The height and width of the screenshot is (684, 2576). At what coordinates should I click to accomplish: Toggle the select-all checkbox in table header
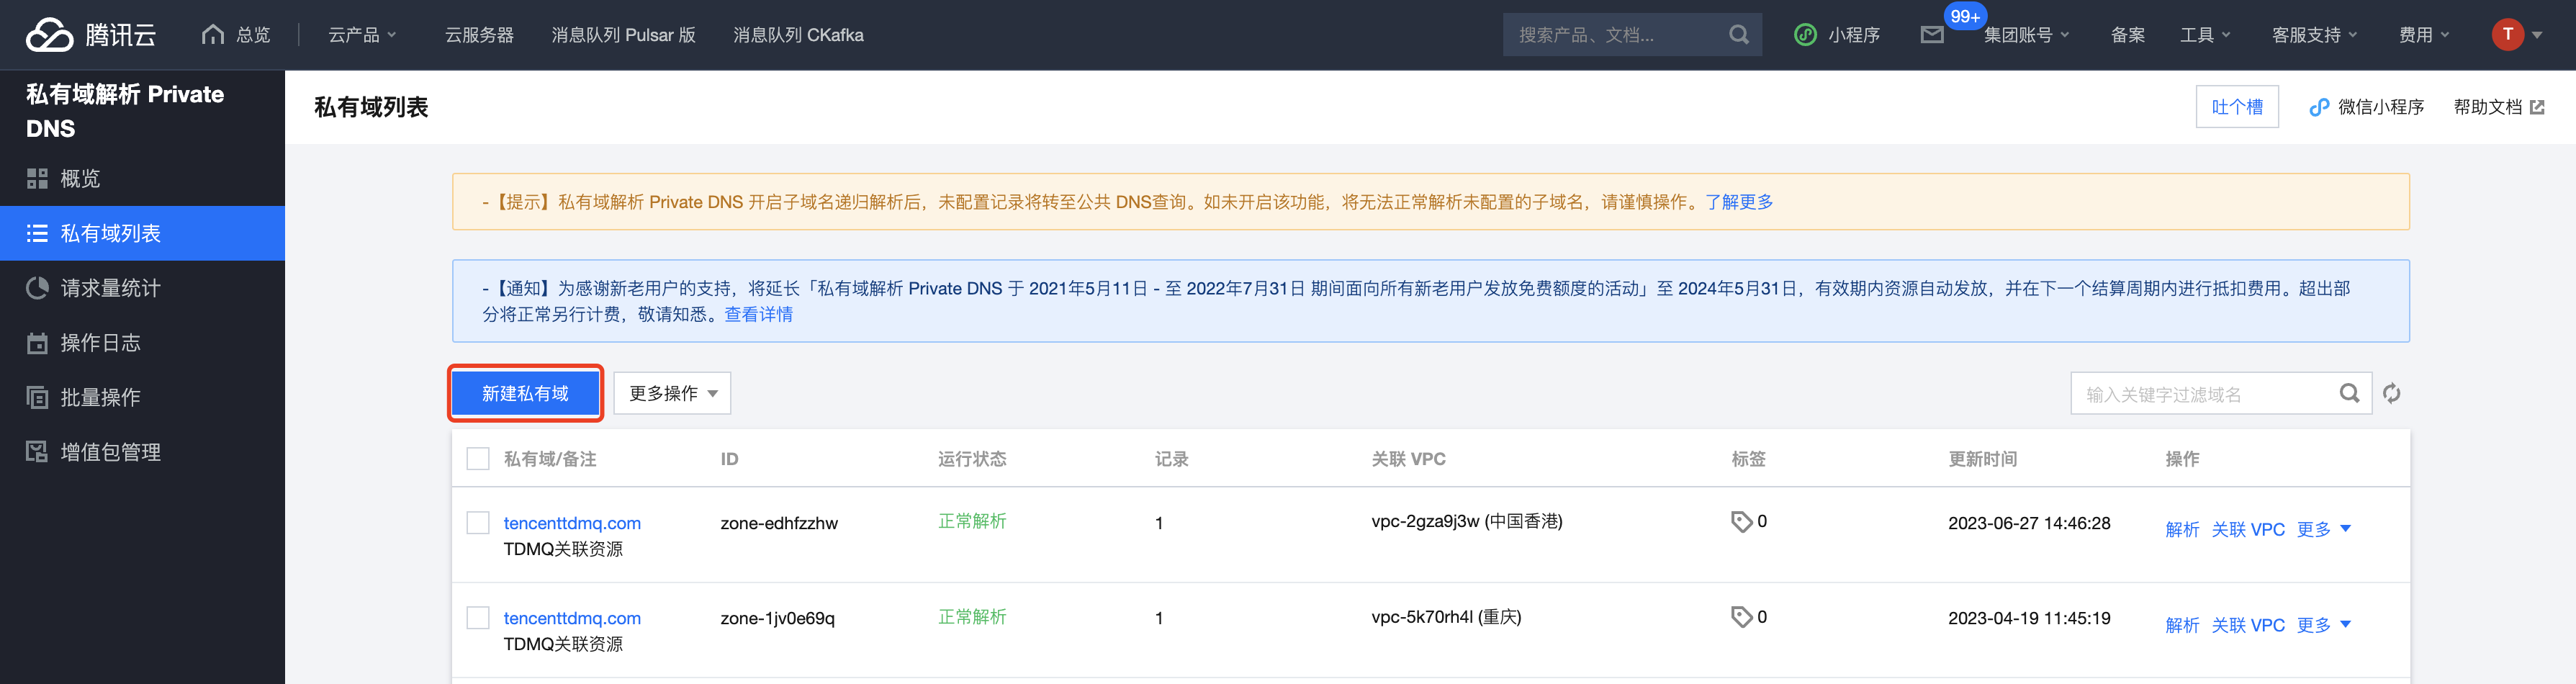pos(478,459)
